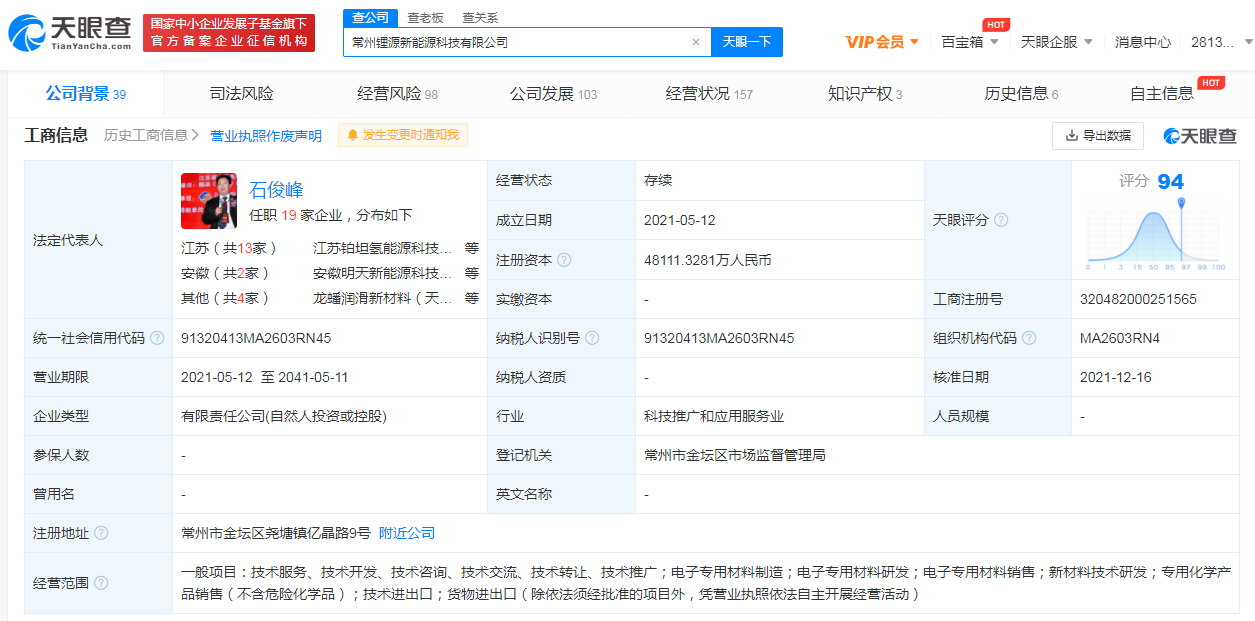Select the 查关系 search tab
1255x621 pixels.
480,17
